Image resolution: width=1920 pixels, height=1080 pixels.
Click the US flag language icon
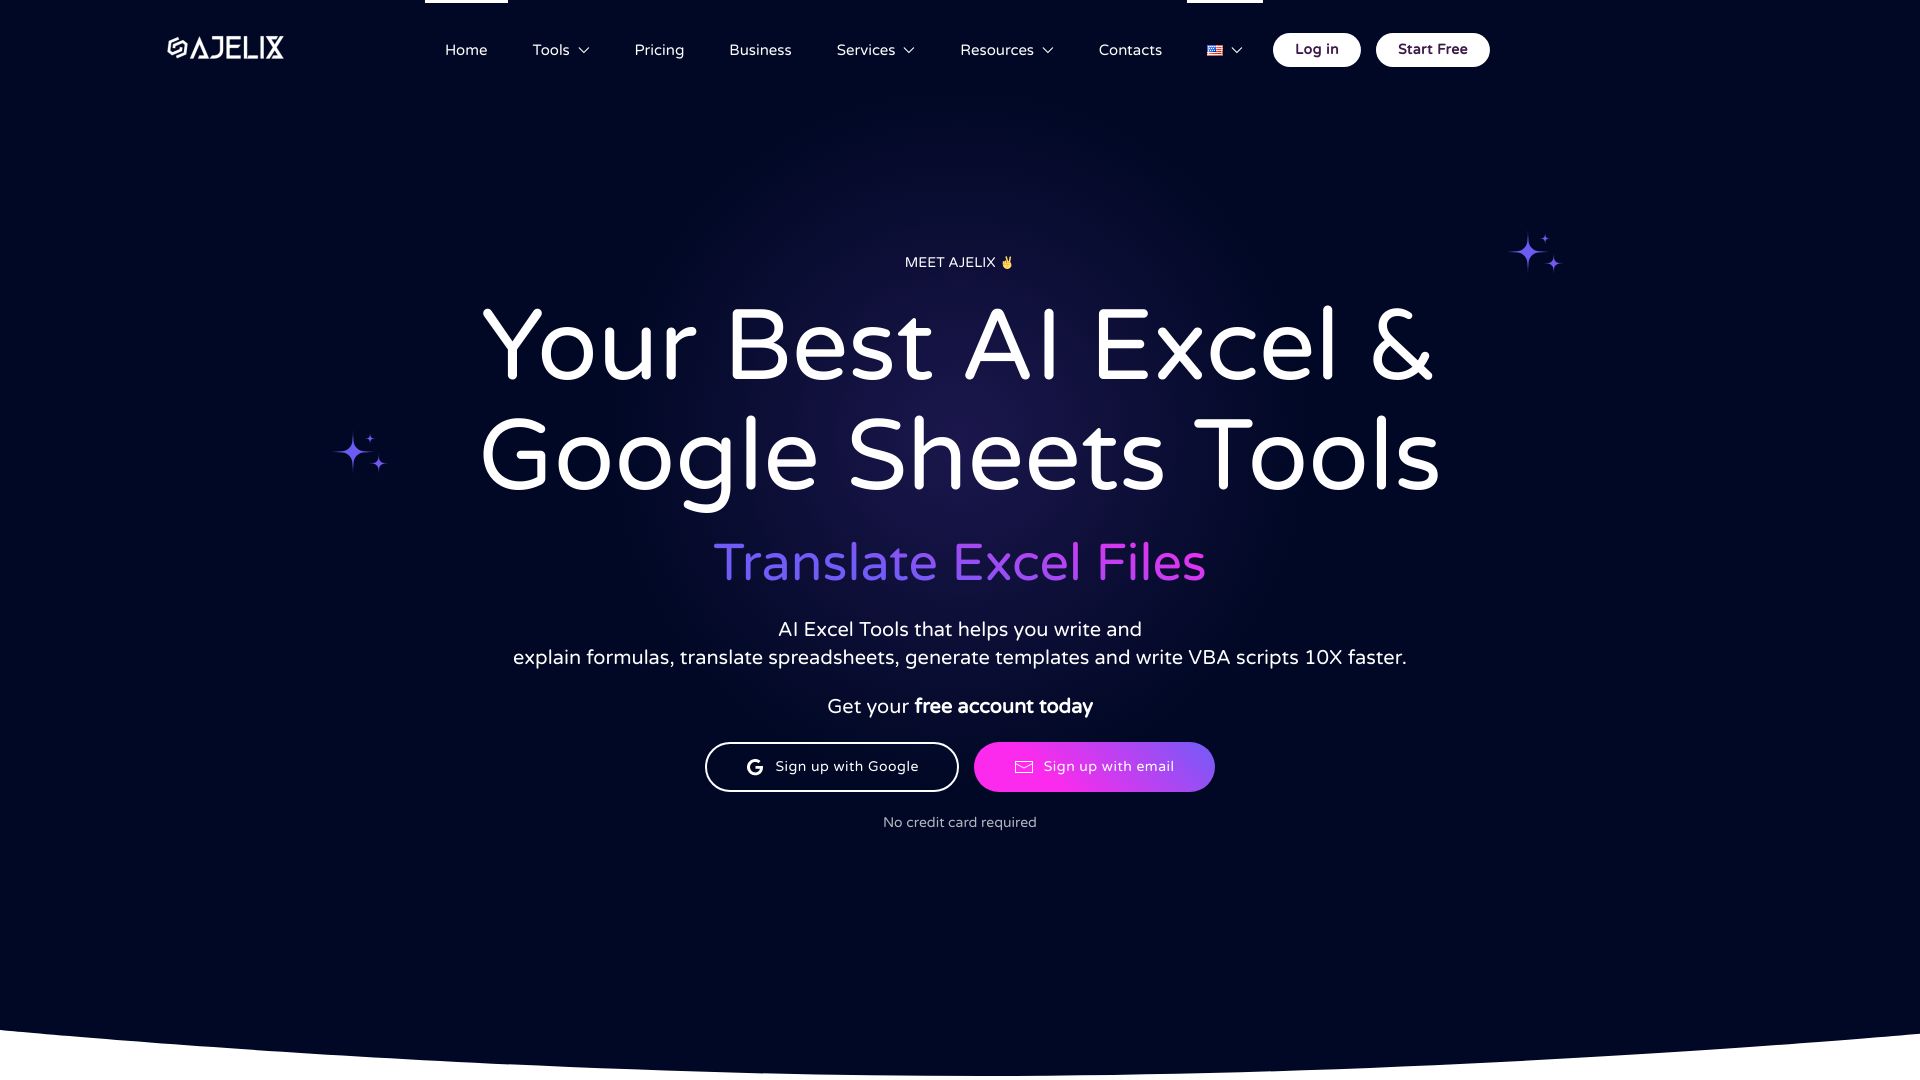(x=1215, y=50)
